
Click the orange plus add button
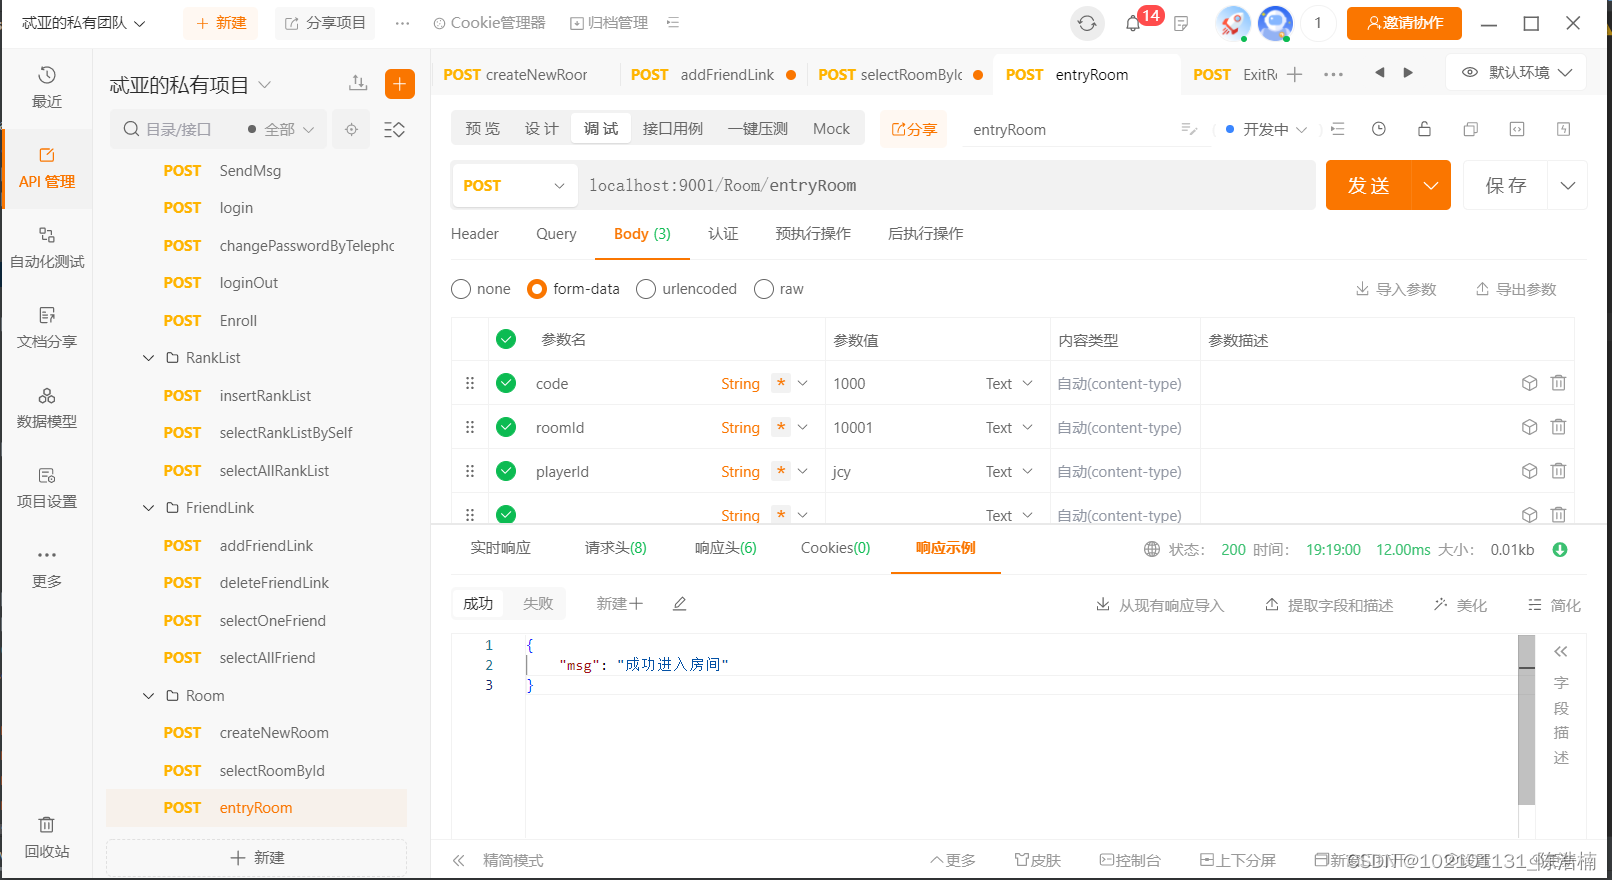(x=400, y=84)
